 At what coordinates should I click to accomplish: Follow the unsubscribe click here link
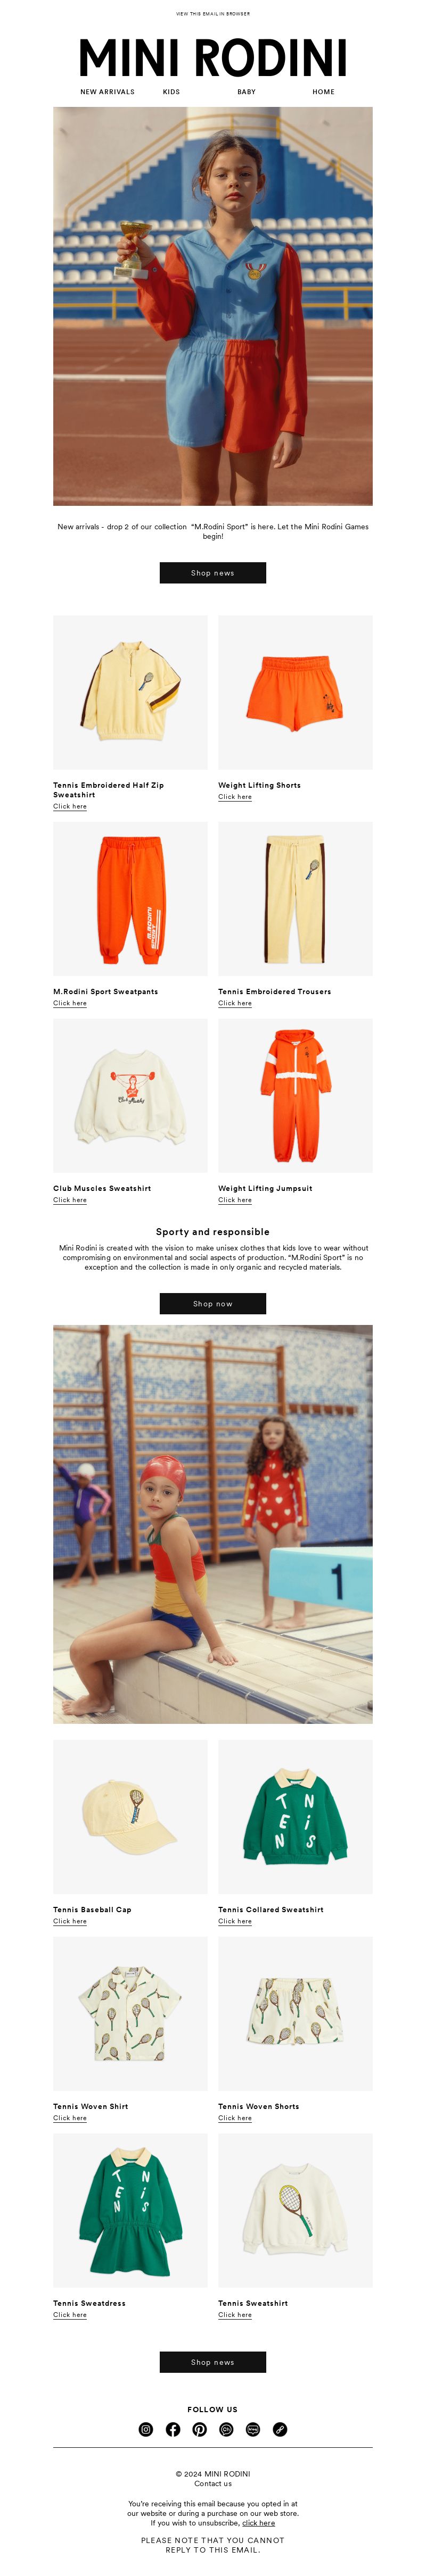[258, 2523]
